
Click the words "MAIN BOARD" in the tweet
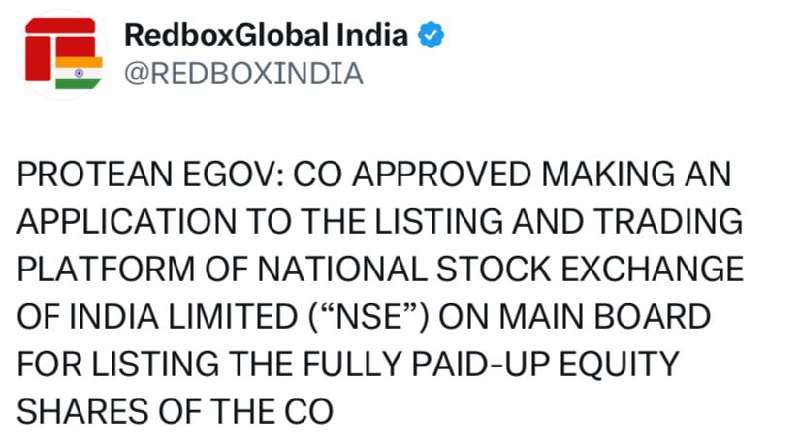click(x=605, y=316)
